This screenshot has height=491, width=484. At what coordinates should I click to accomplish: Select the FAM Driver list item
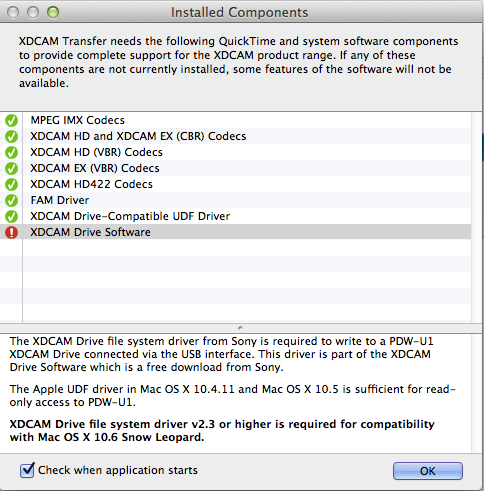235,200
